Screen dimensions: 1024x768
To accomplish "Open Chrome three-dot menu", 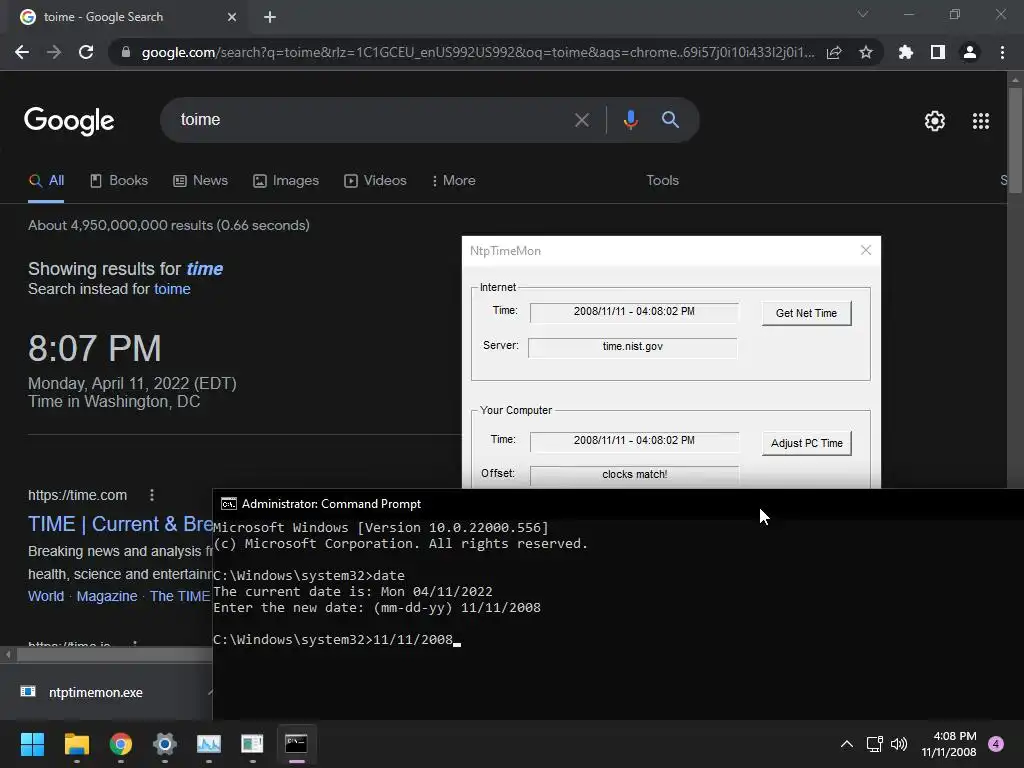I will pos(1002,52).
